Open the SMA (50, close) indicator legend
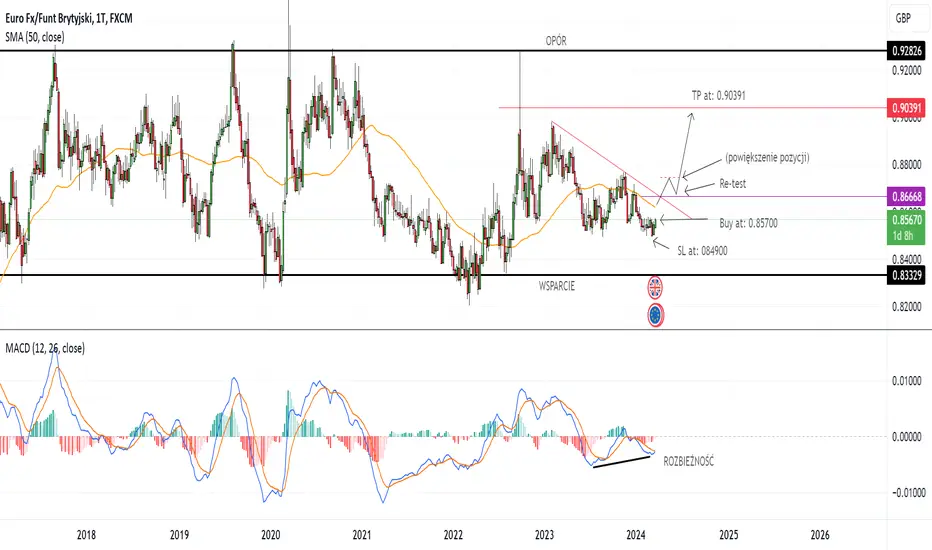The width and height of the screenshot is (932, 550). click(34, 37)
